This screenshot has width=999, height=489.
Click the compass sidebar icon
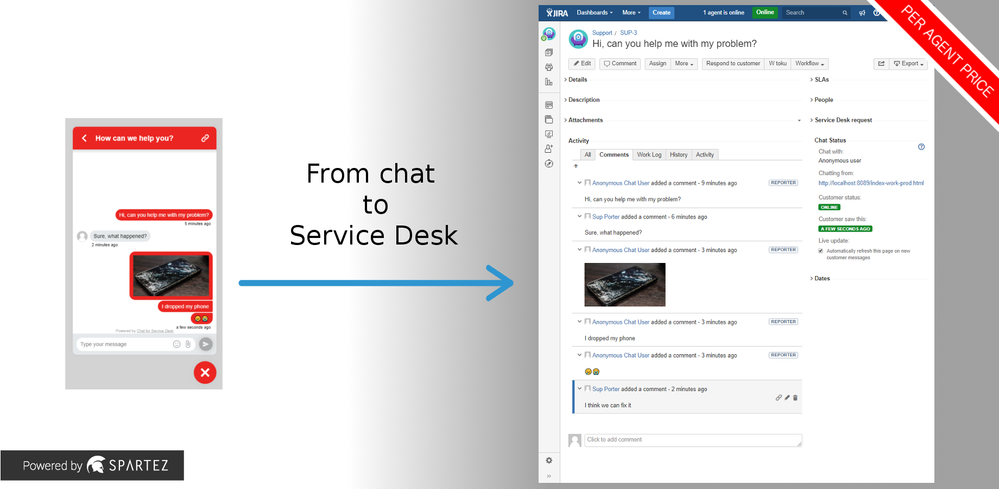549,164
